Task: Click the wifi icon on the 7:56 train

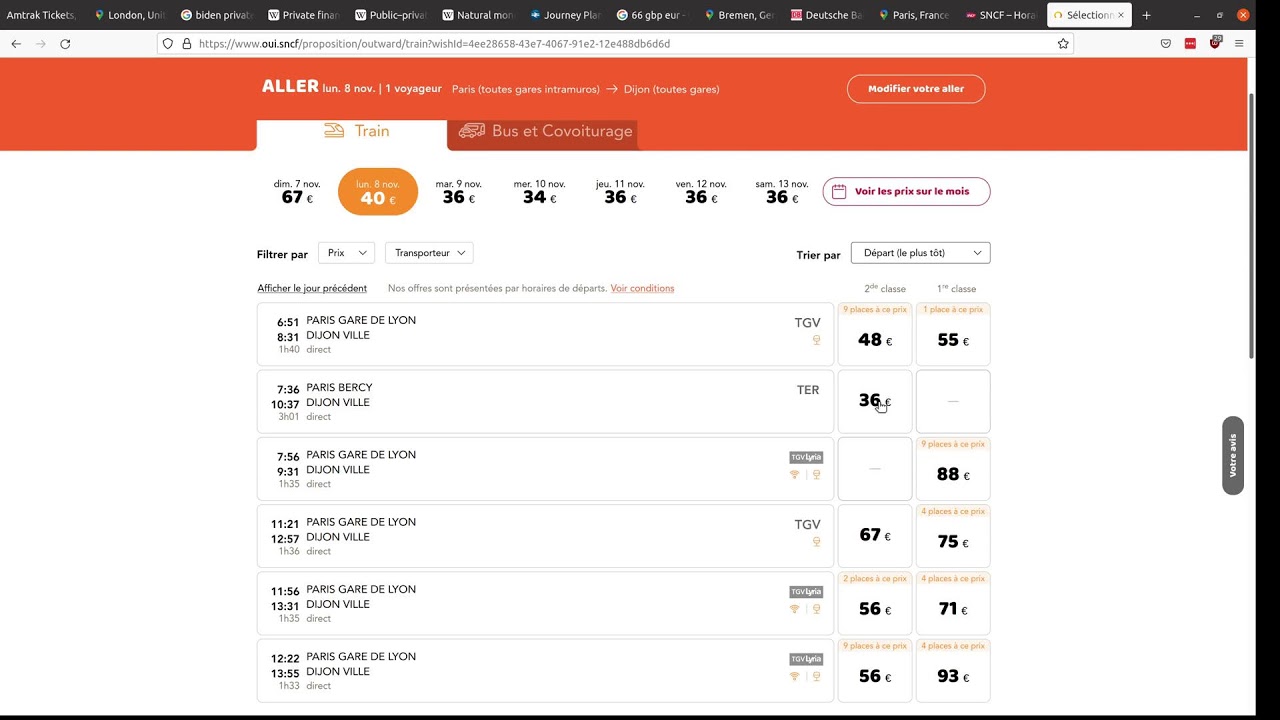Action: (x=795, y=475)
